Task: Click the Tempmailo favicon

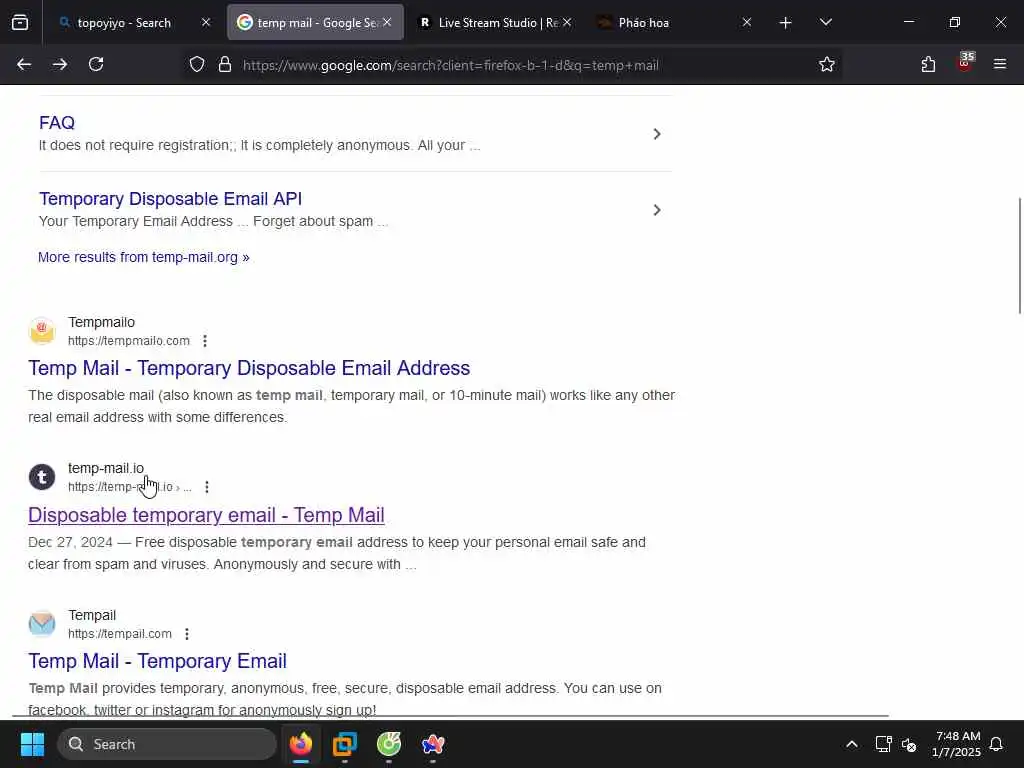Action: click(x=42, y=330)
